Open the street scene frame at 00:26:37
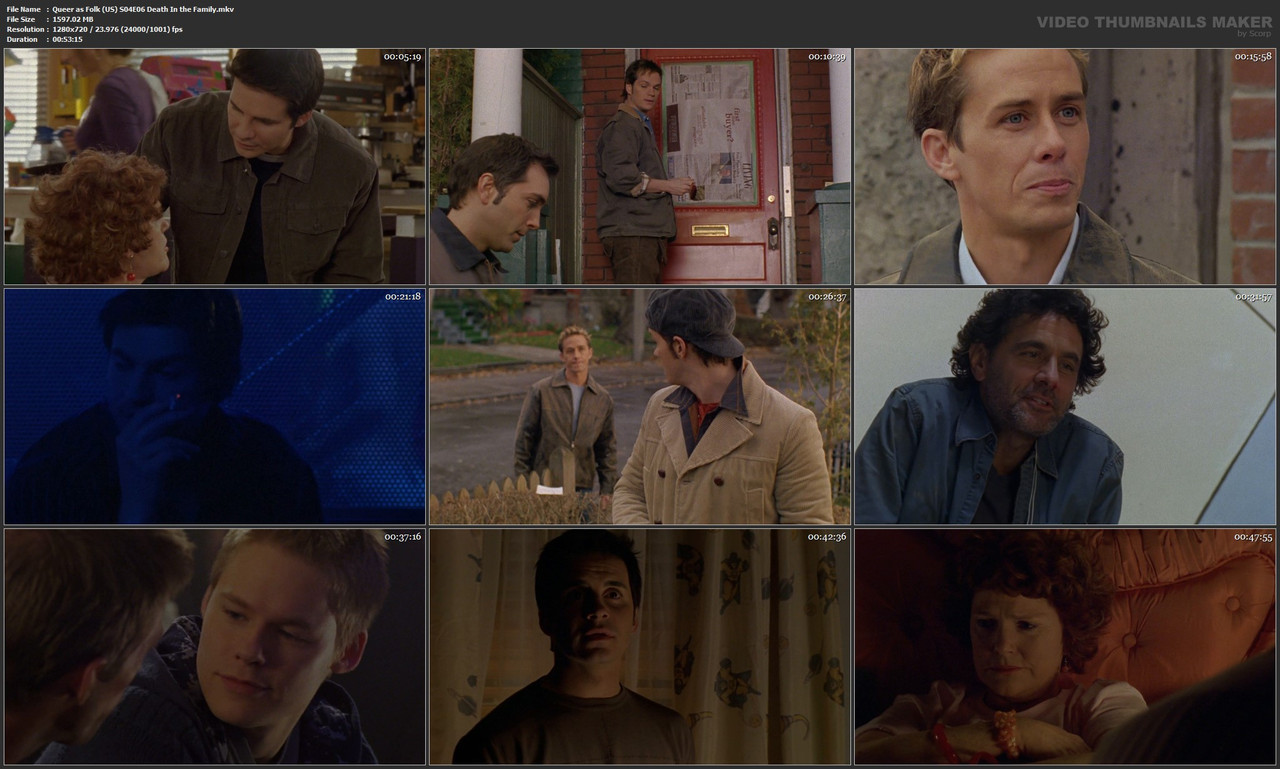The width and height of the screenshot is (1280, 769). [x=640, y=407]
